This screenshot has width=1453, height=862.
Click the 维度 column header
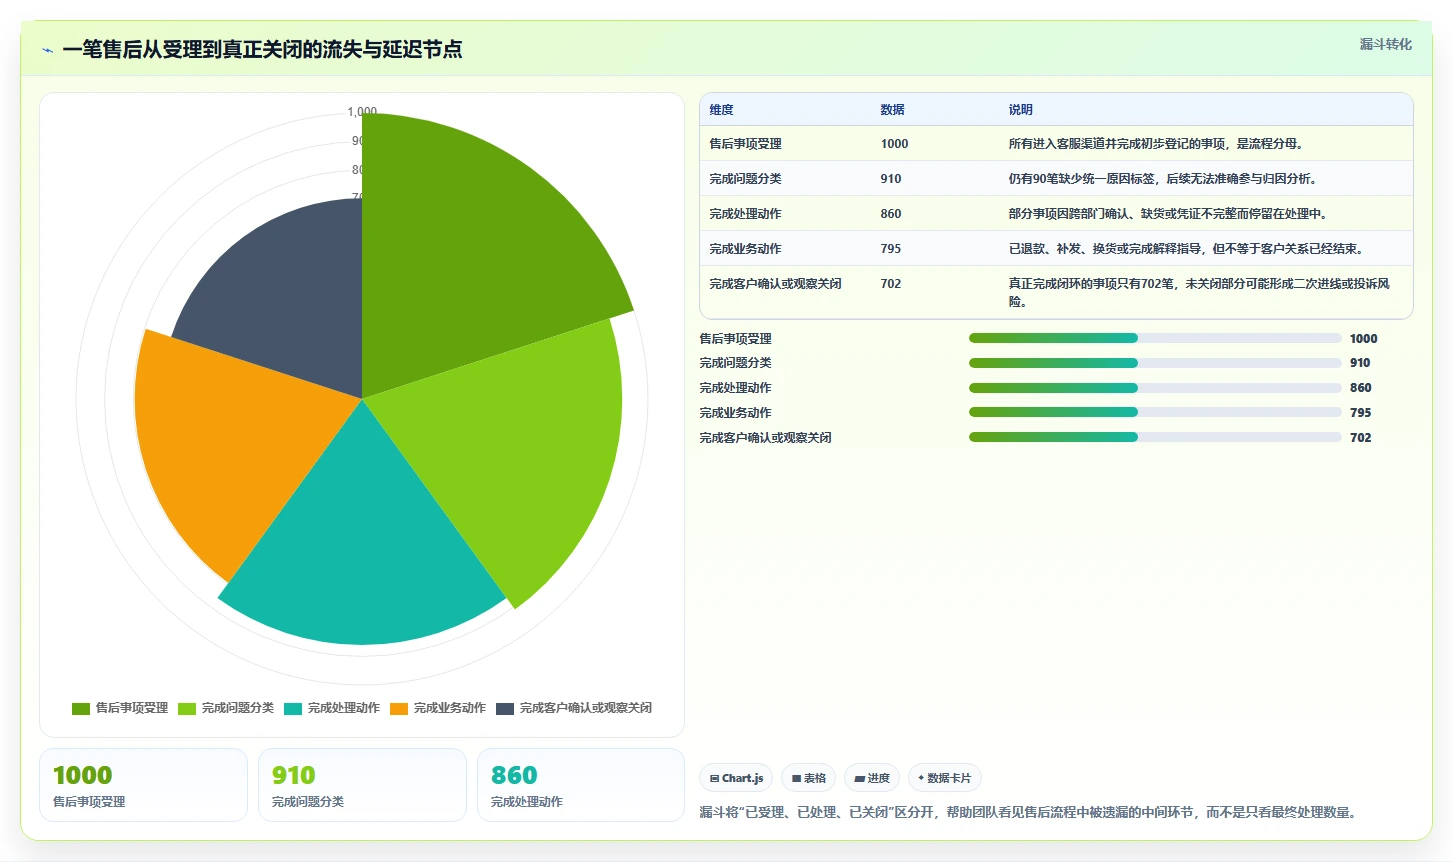(x=721, y=110)
